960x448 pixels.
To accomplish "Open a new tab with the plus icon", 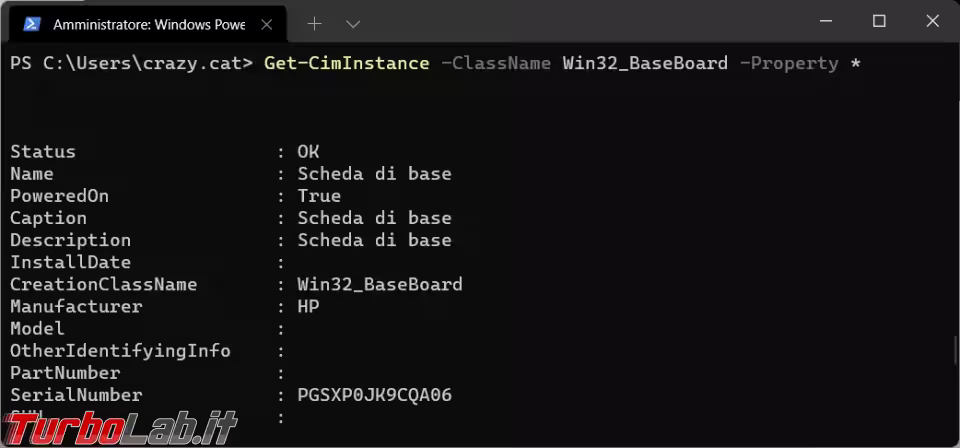I will (314, 22).
